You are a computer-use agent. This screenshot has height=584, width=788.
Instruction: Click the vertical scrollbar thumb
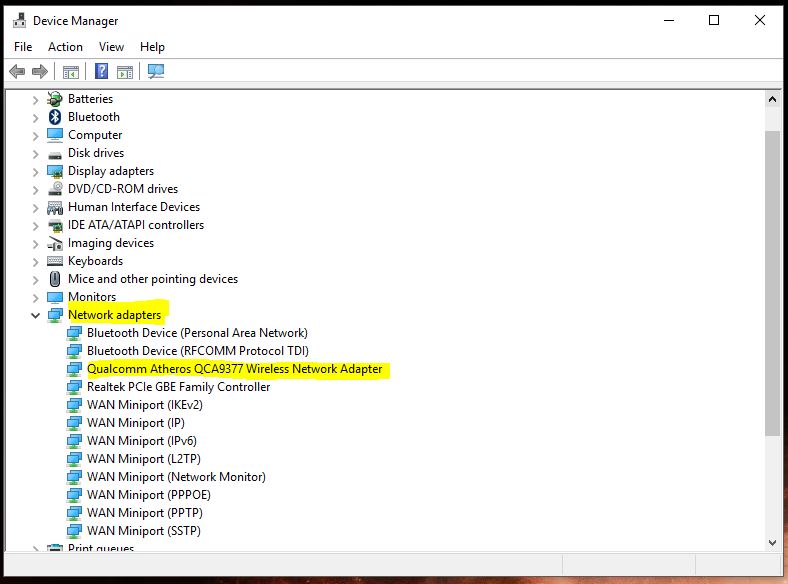772,283
